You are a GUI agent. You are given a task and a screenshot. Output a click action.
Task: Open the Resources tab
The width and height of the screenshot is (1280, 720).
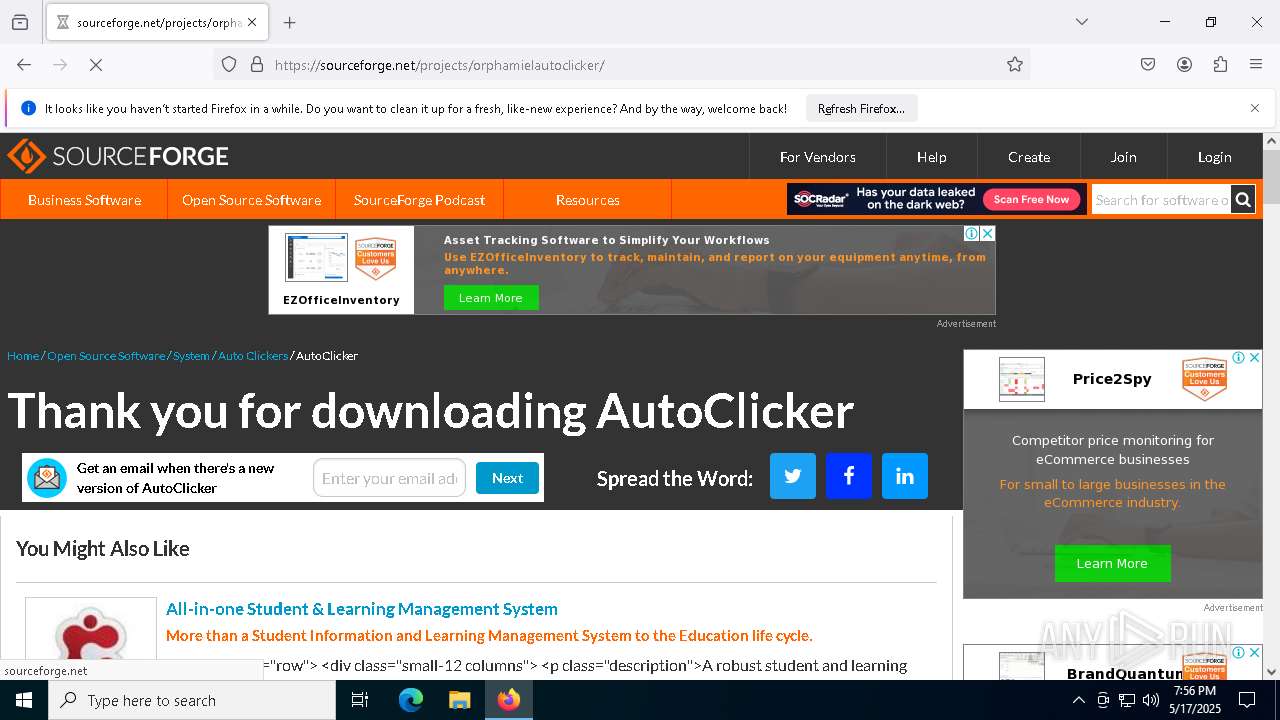[x=587, y=200]
